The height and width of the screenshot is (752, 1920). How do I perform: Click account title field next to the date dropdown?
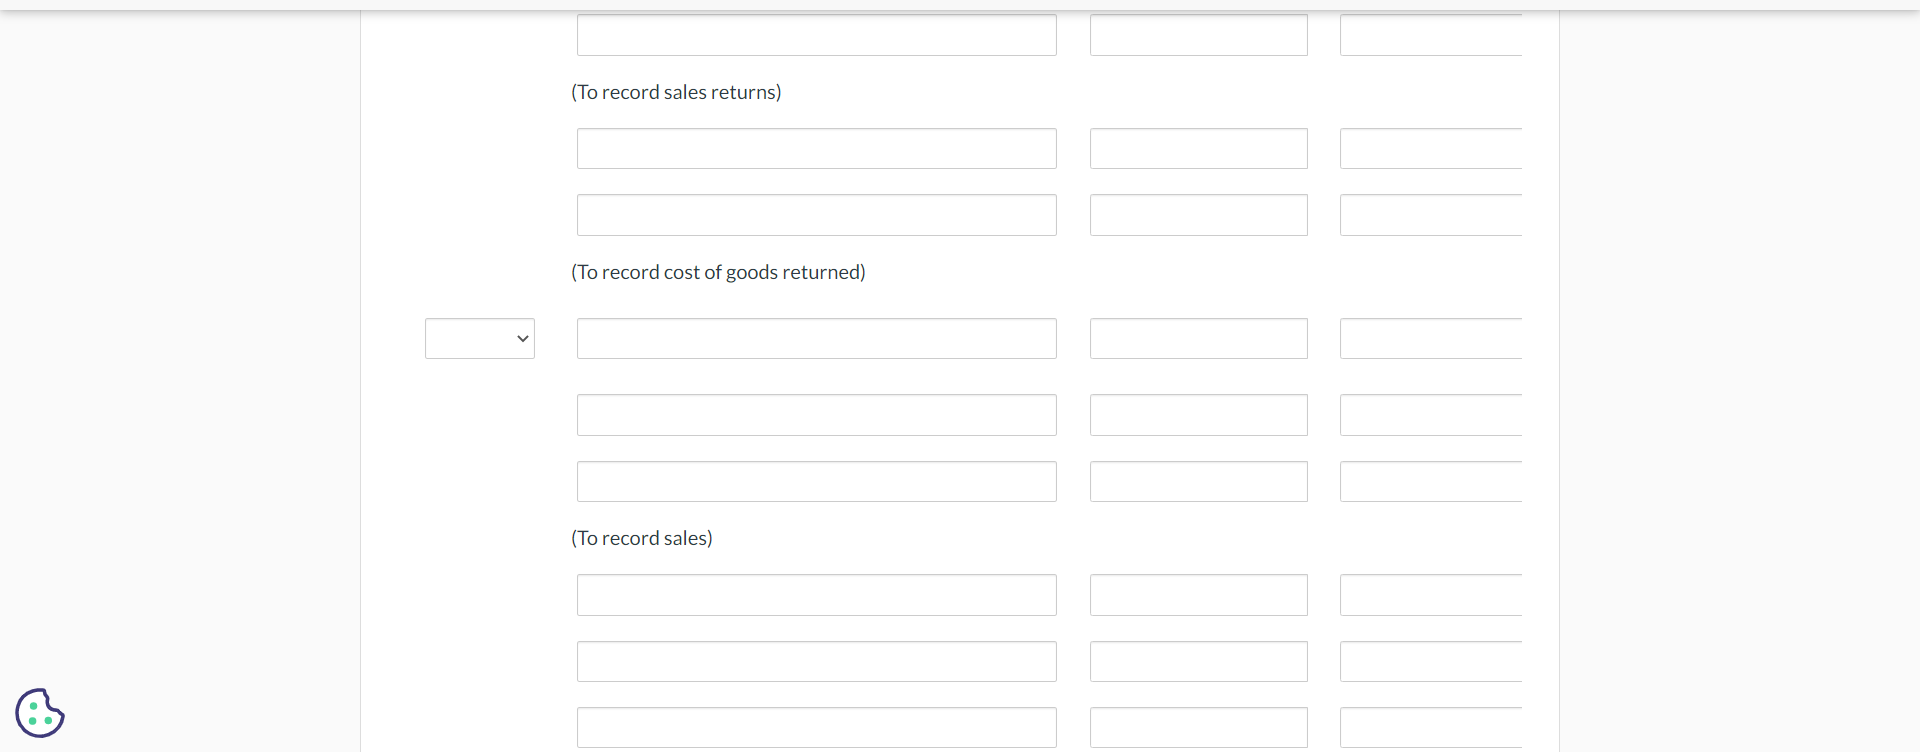tap(816, 339)
